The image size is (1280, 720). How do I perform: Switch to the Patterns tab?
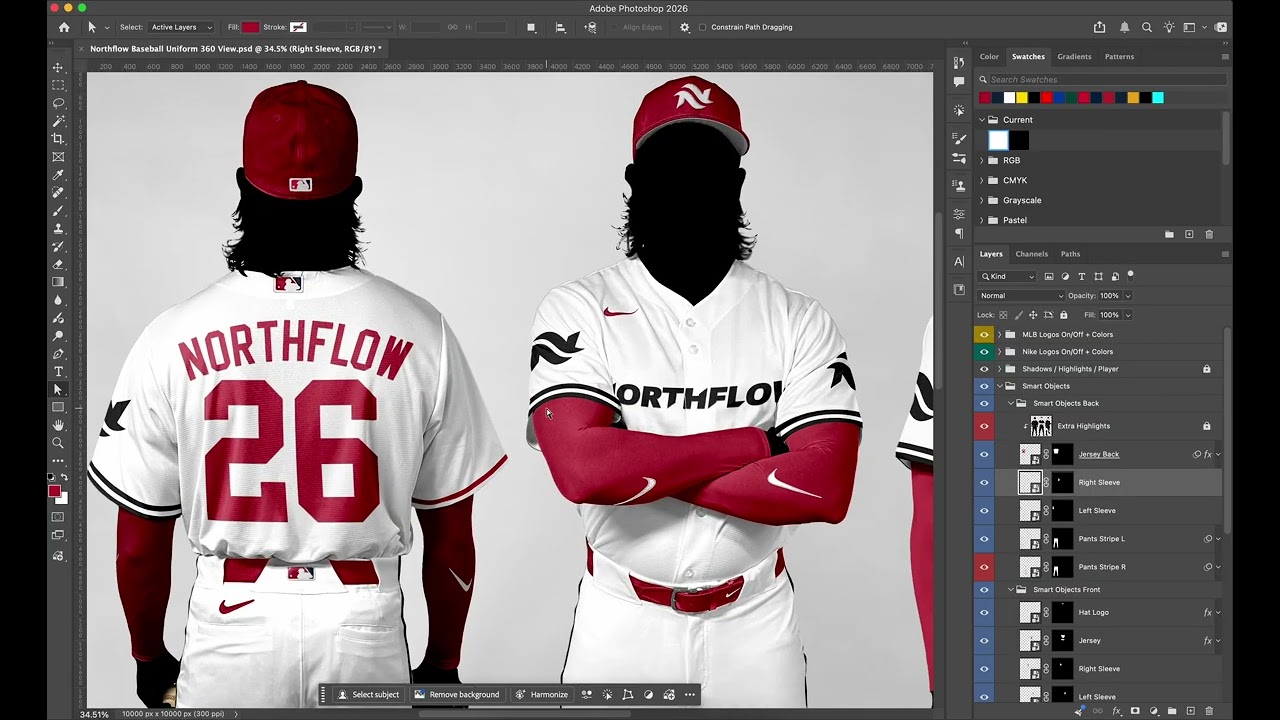coord(1119,56)
